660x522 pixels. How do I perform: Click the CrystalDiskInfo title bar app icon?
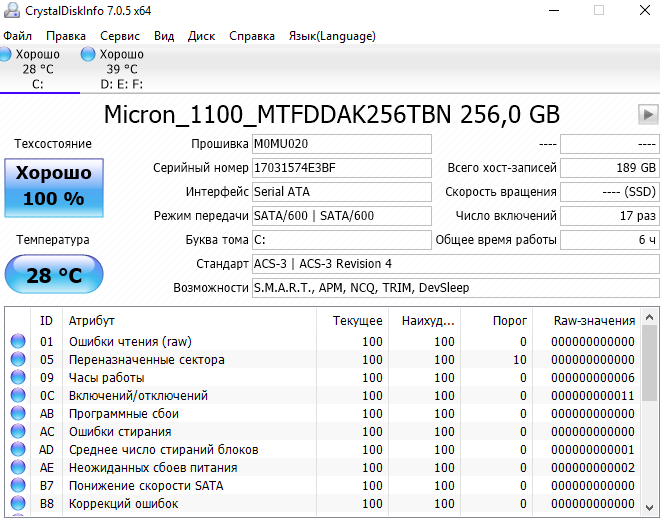click(x=11, y=10)
